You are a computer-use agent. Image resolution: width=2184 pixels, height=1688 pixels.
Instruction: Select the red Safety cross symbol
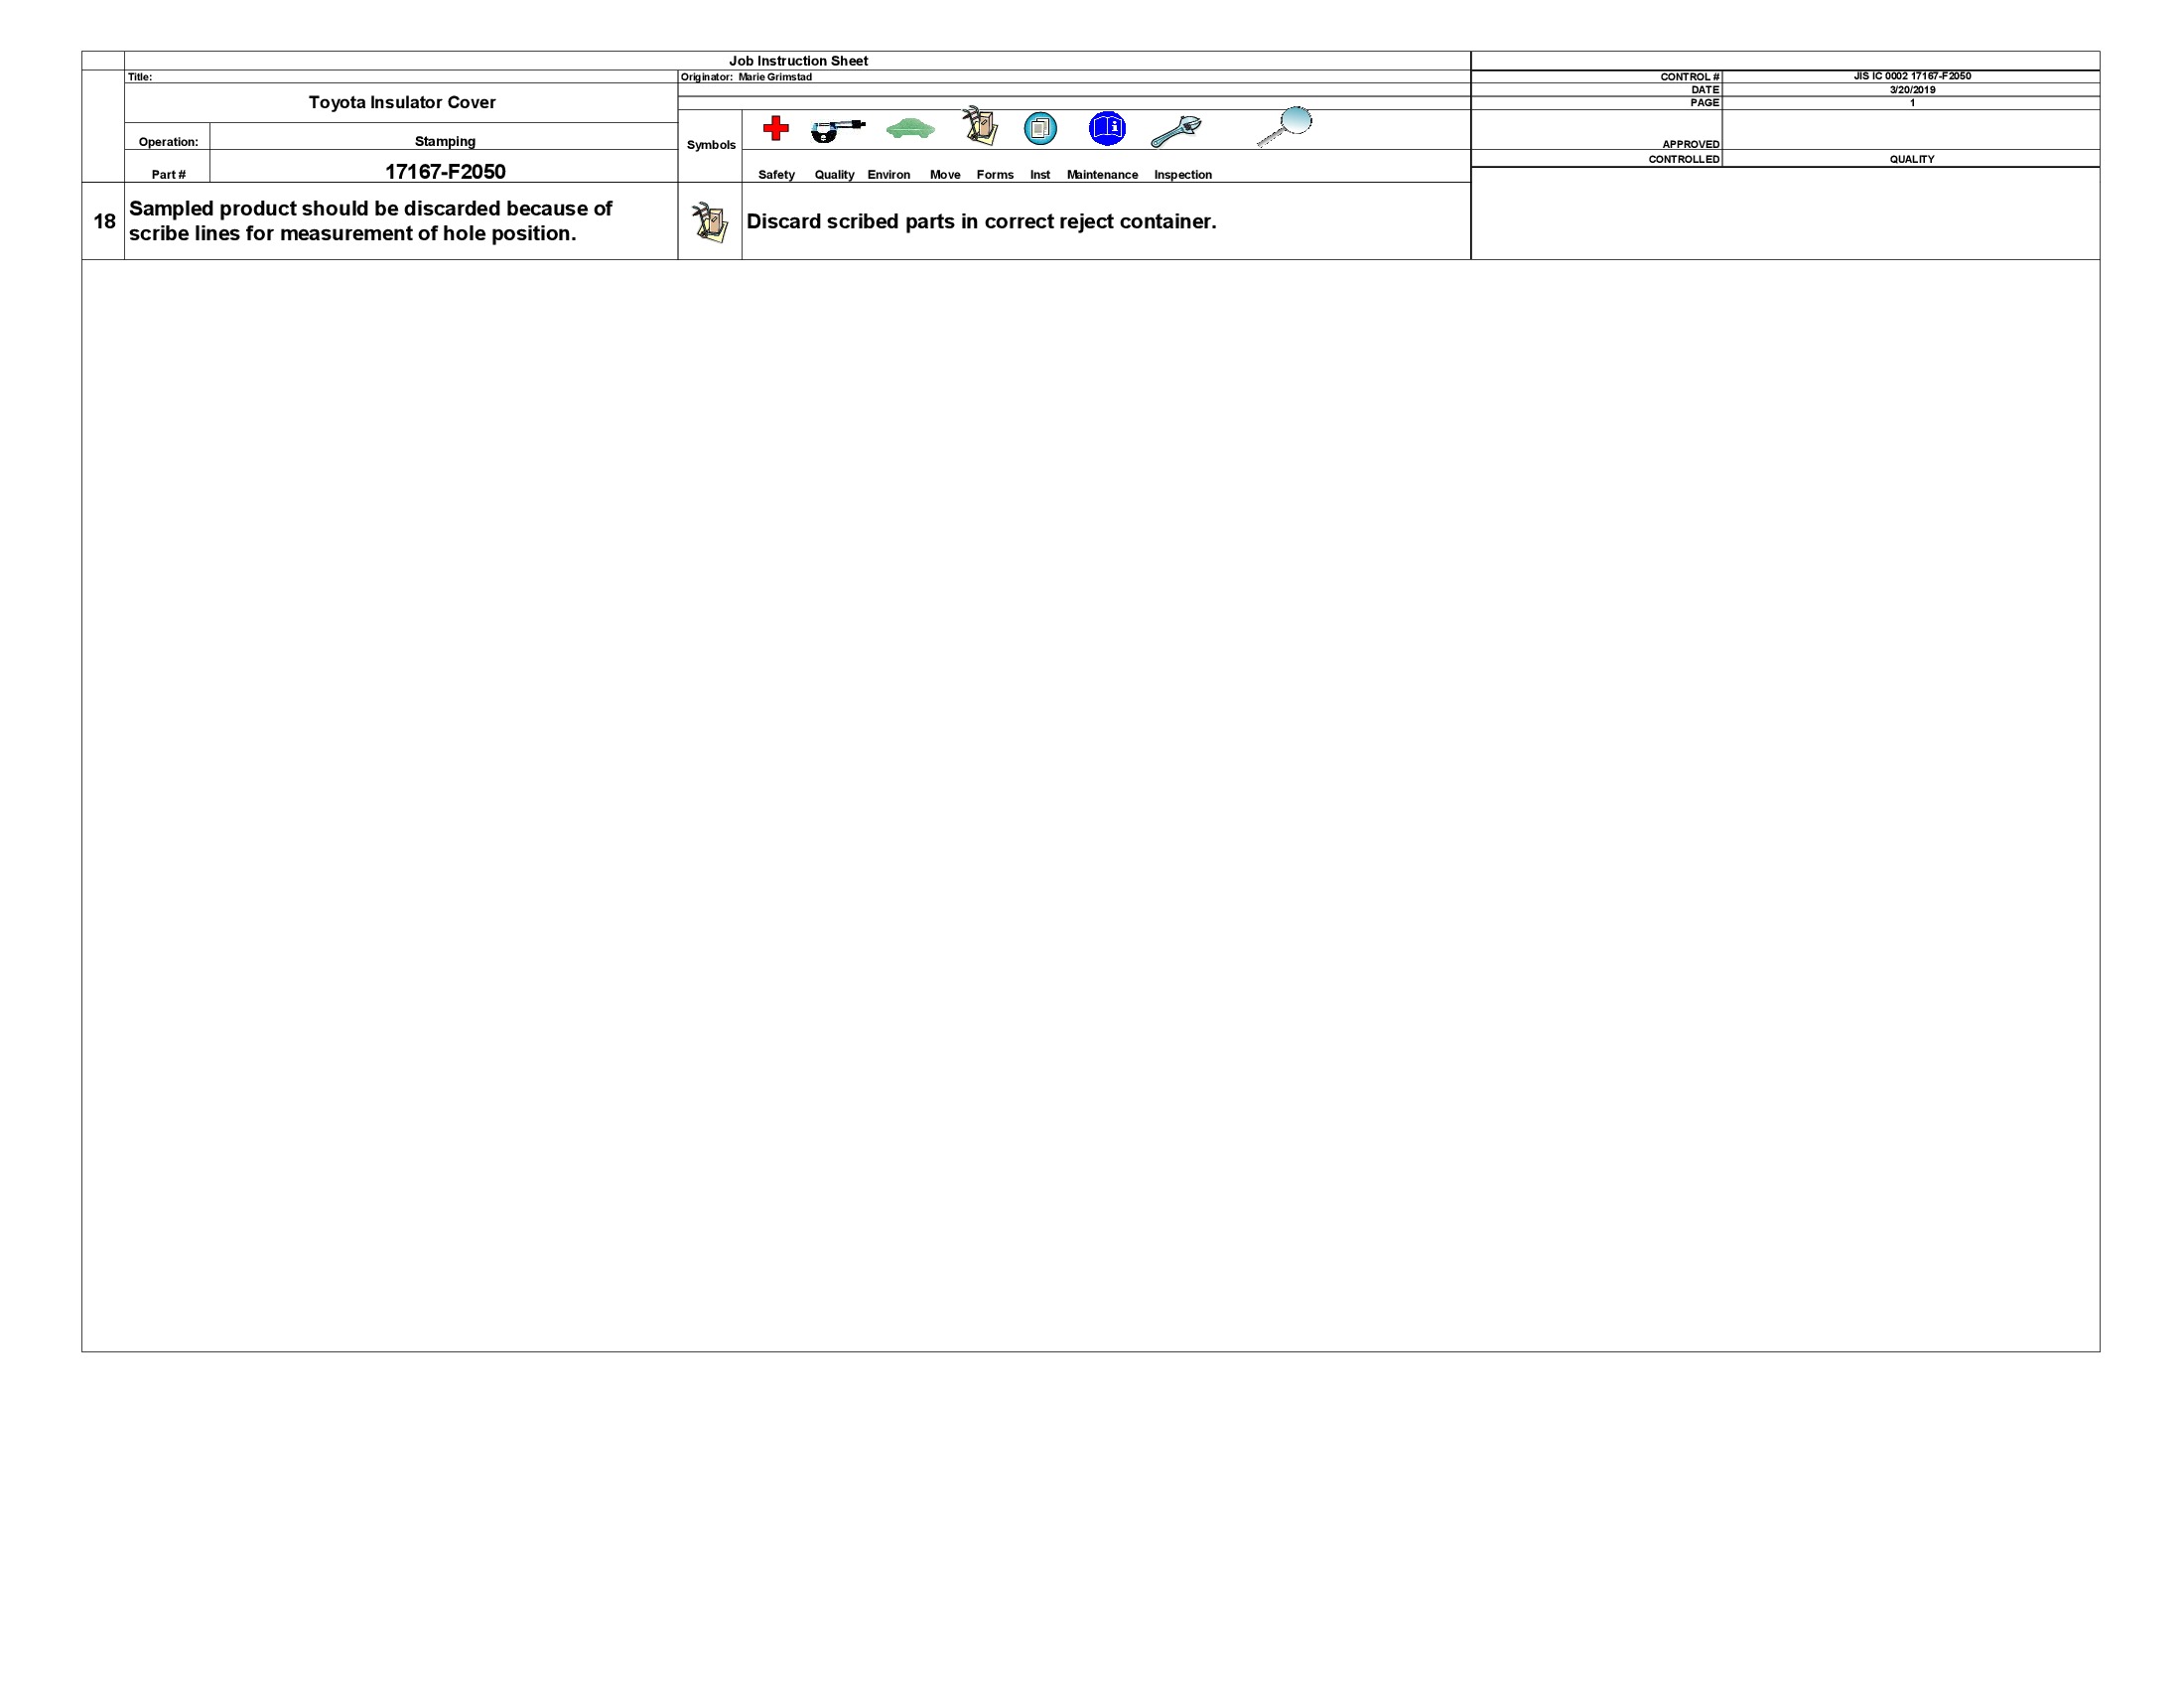click(x=775, y=128)
